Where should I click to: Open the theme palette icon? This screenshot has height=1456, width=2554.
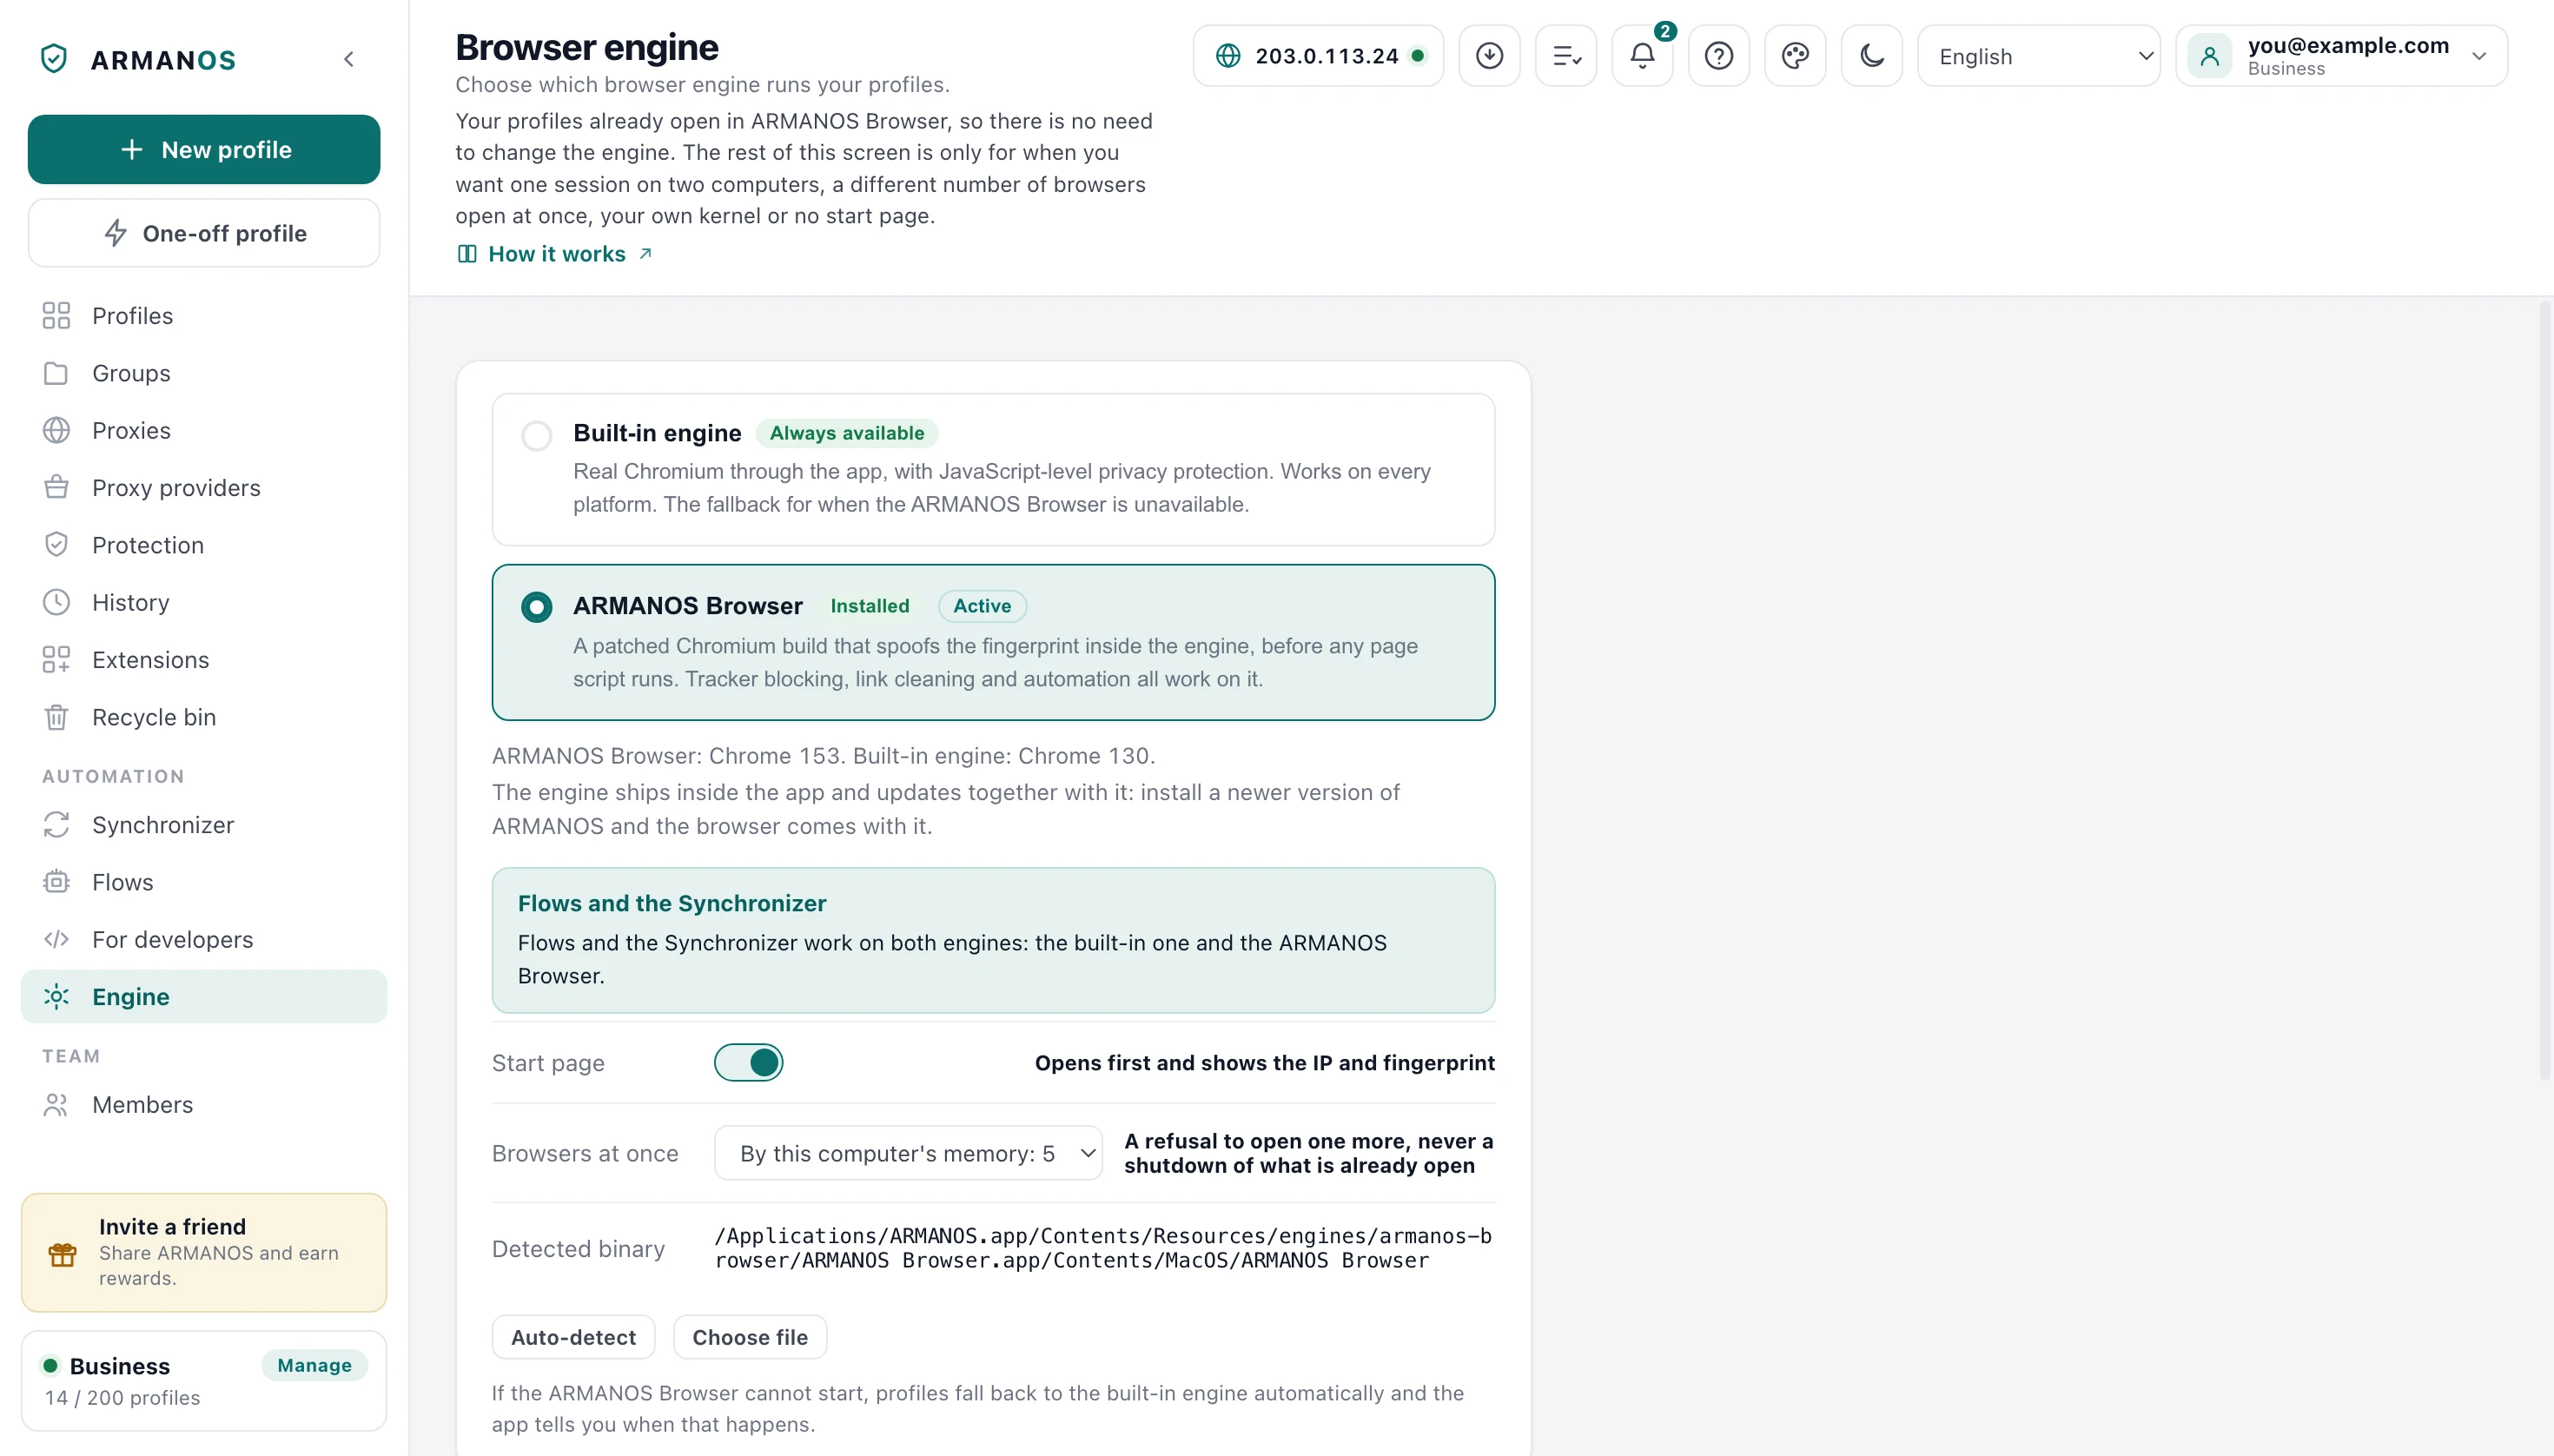pos(1795,56)
